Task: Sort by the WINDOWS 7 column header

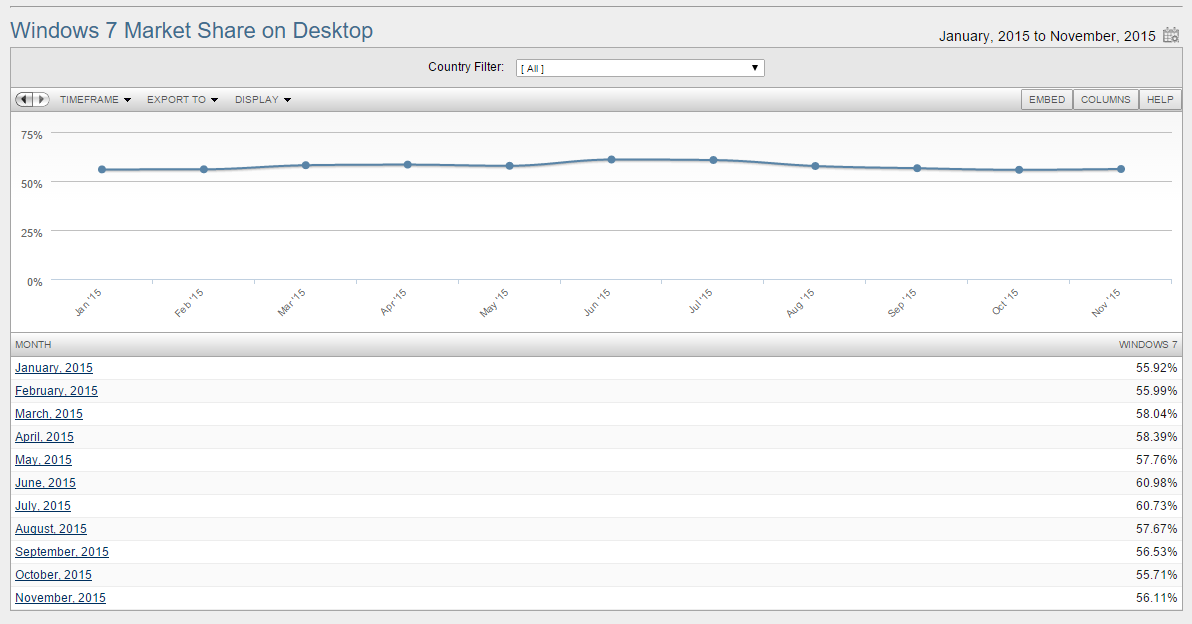Action: [x=1148, y=345]
